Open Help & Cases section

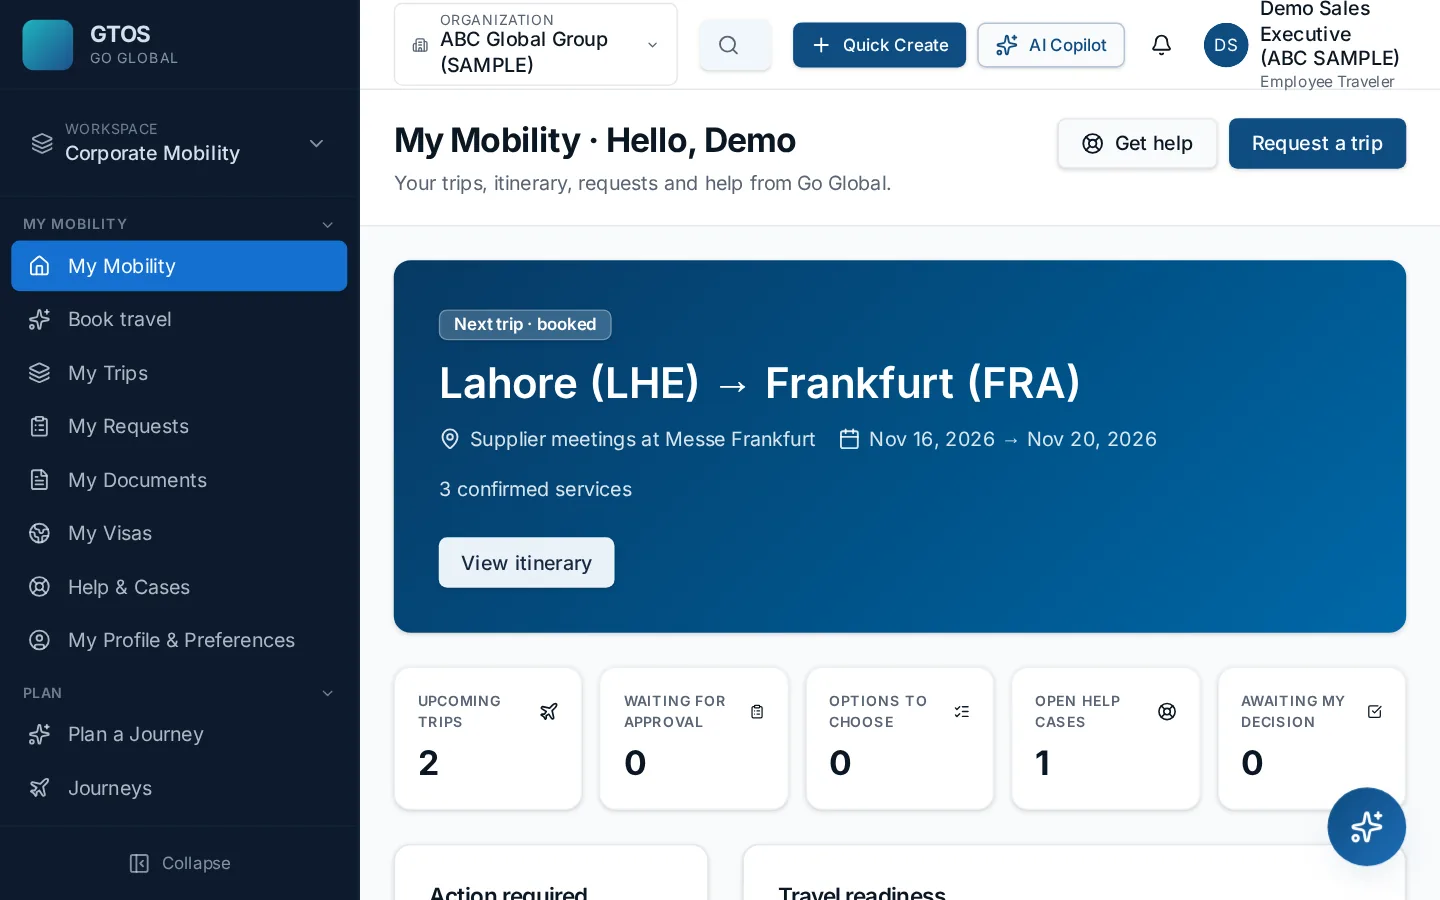click(179, 587)
